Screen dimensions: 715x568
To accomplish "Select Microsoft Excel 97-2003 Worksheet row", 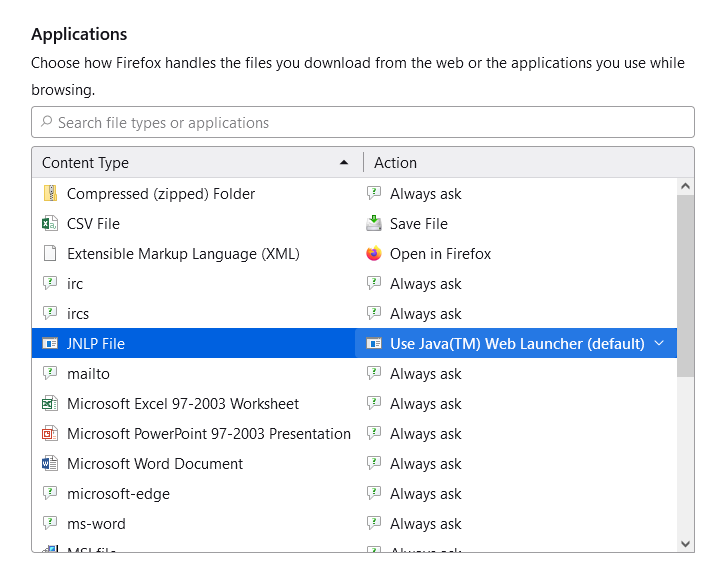I will click(x=354, y=403).
